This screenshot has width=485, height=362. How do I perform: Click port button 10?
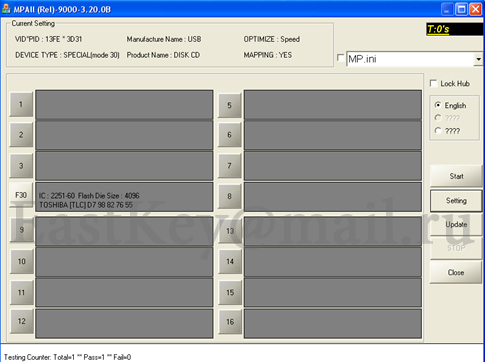(x=22, y=261)
